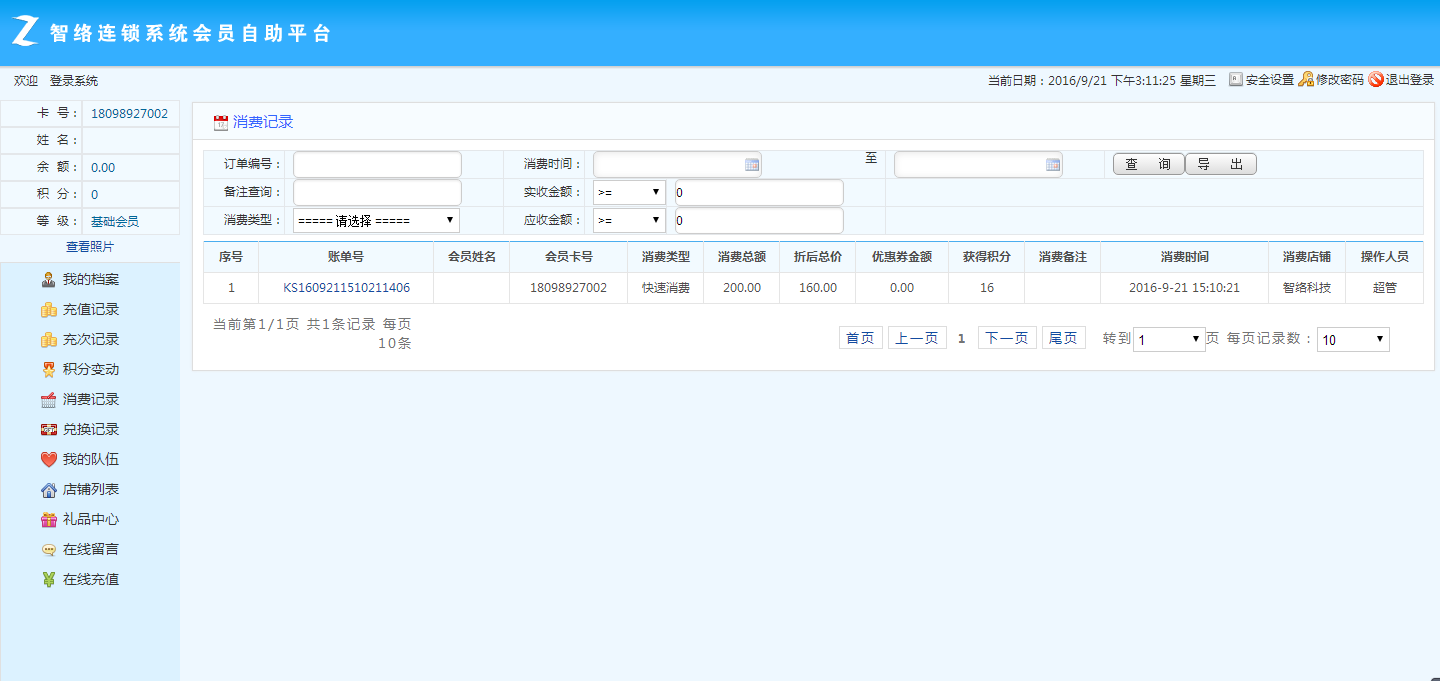Open the calendar picker for the end date

point(1053,165)
